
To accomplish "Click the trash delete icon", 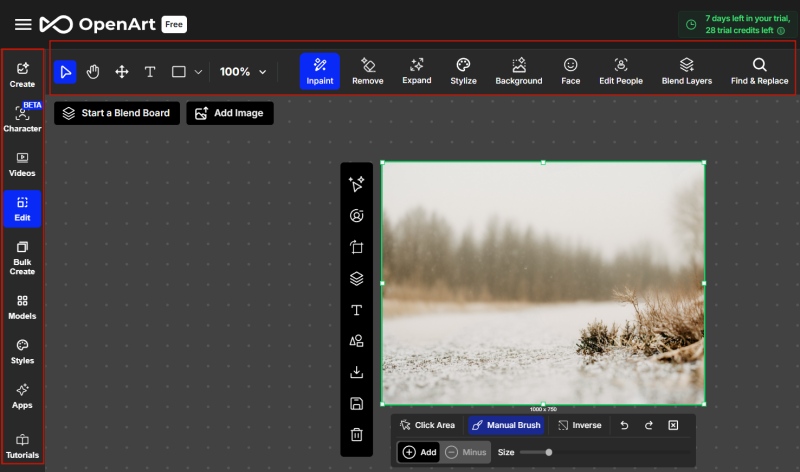I will [x=356, y=434].
